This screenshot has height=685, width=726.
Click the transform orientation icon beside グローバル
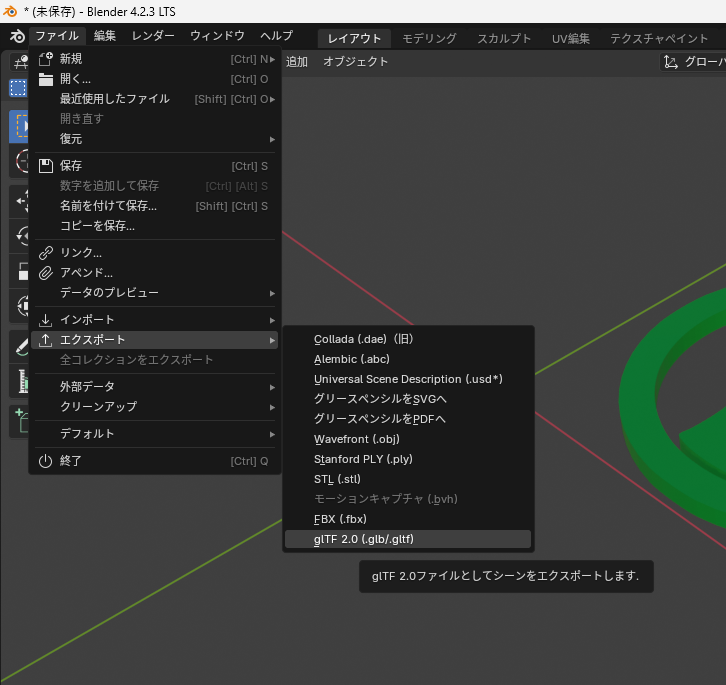(670, 62)
